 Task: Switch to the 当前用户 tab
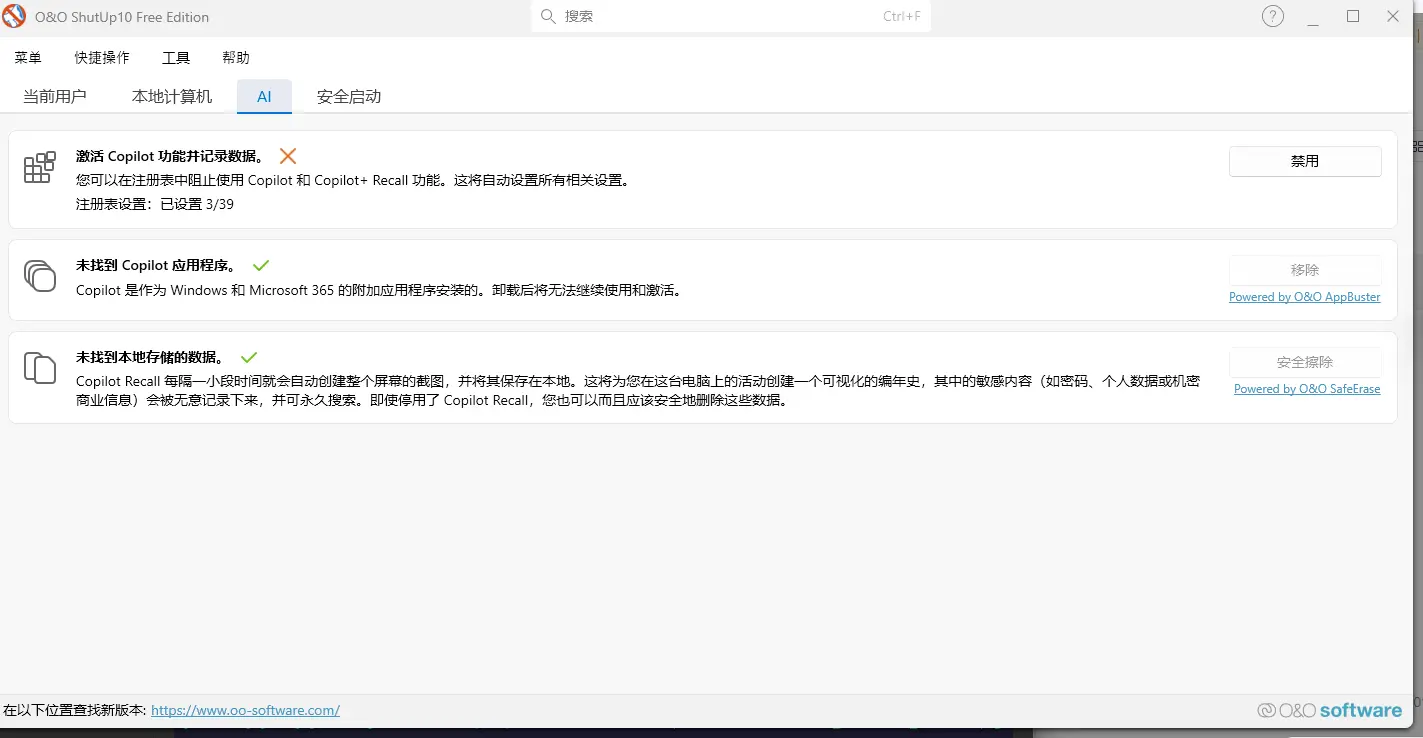[55, 96]
